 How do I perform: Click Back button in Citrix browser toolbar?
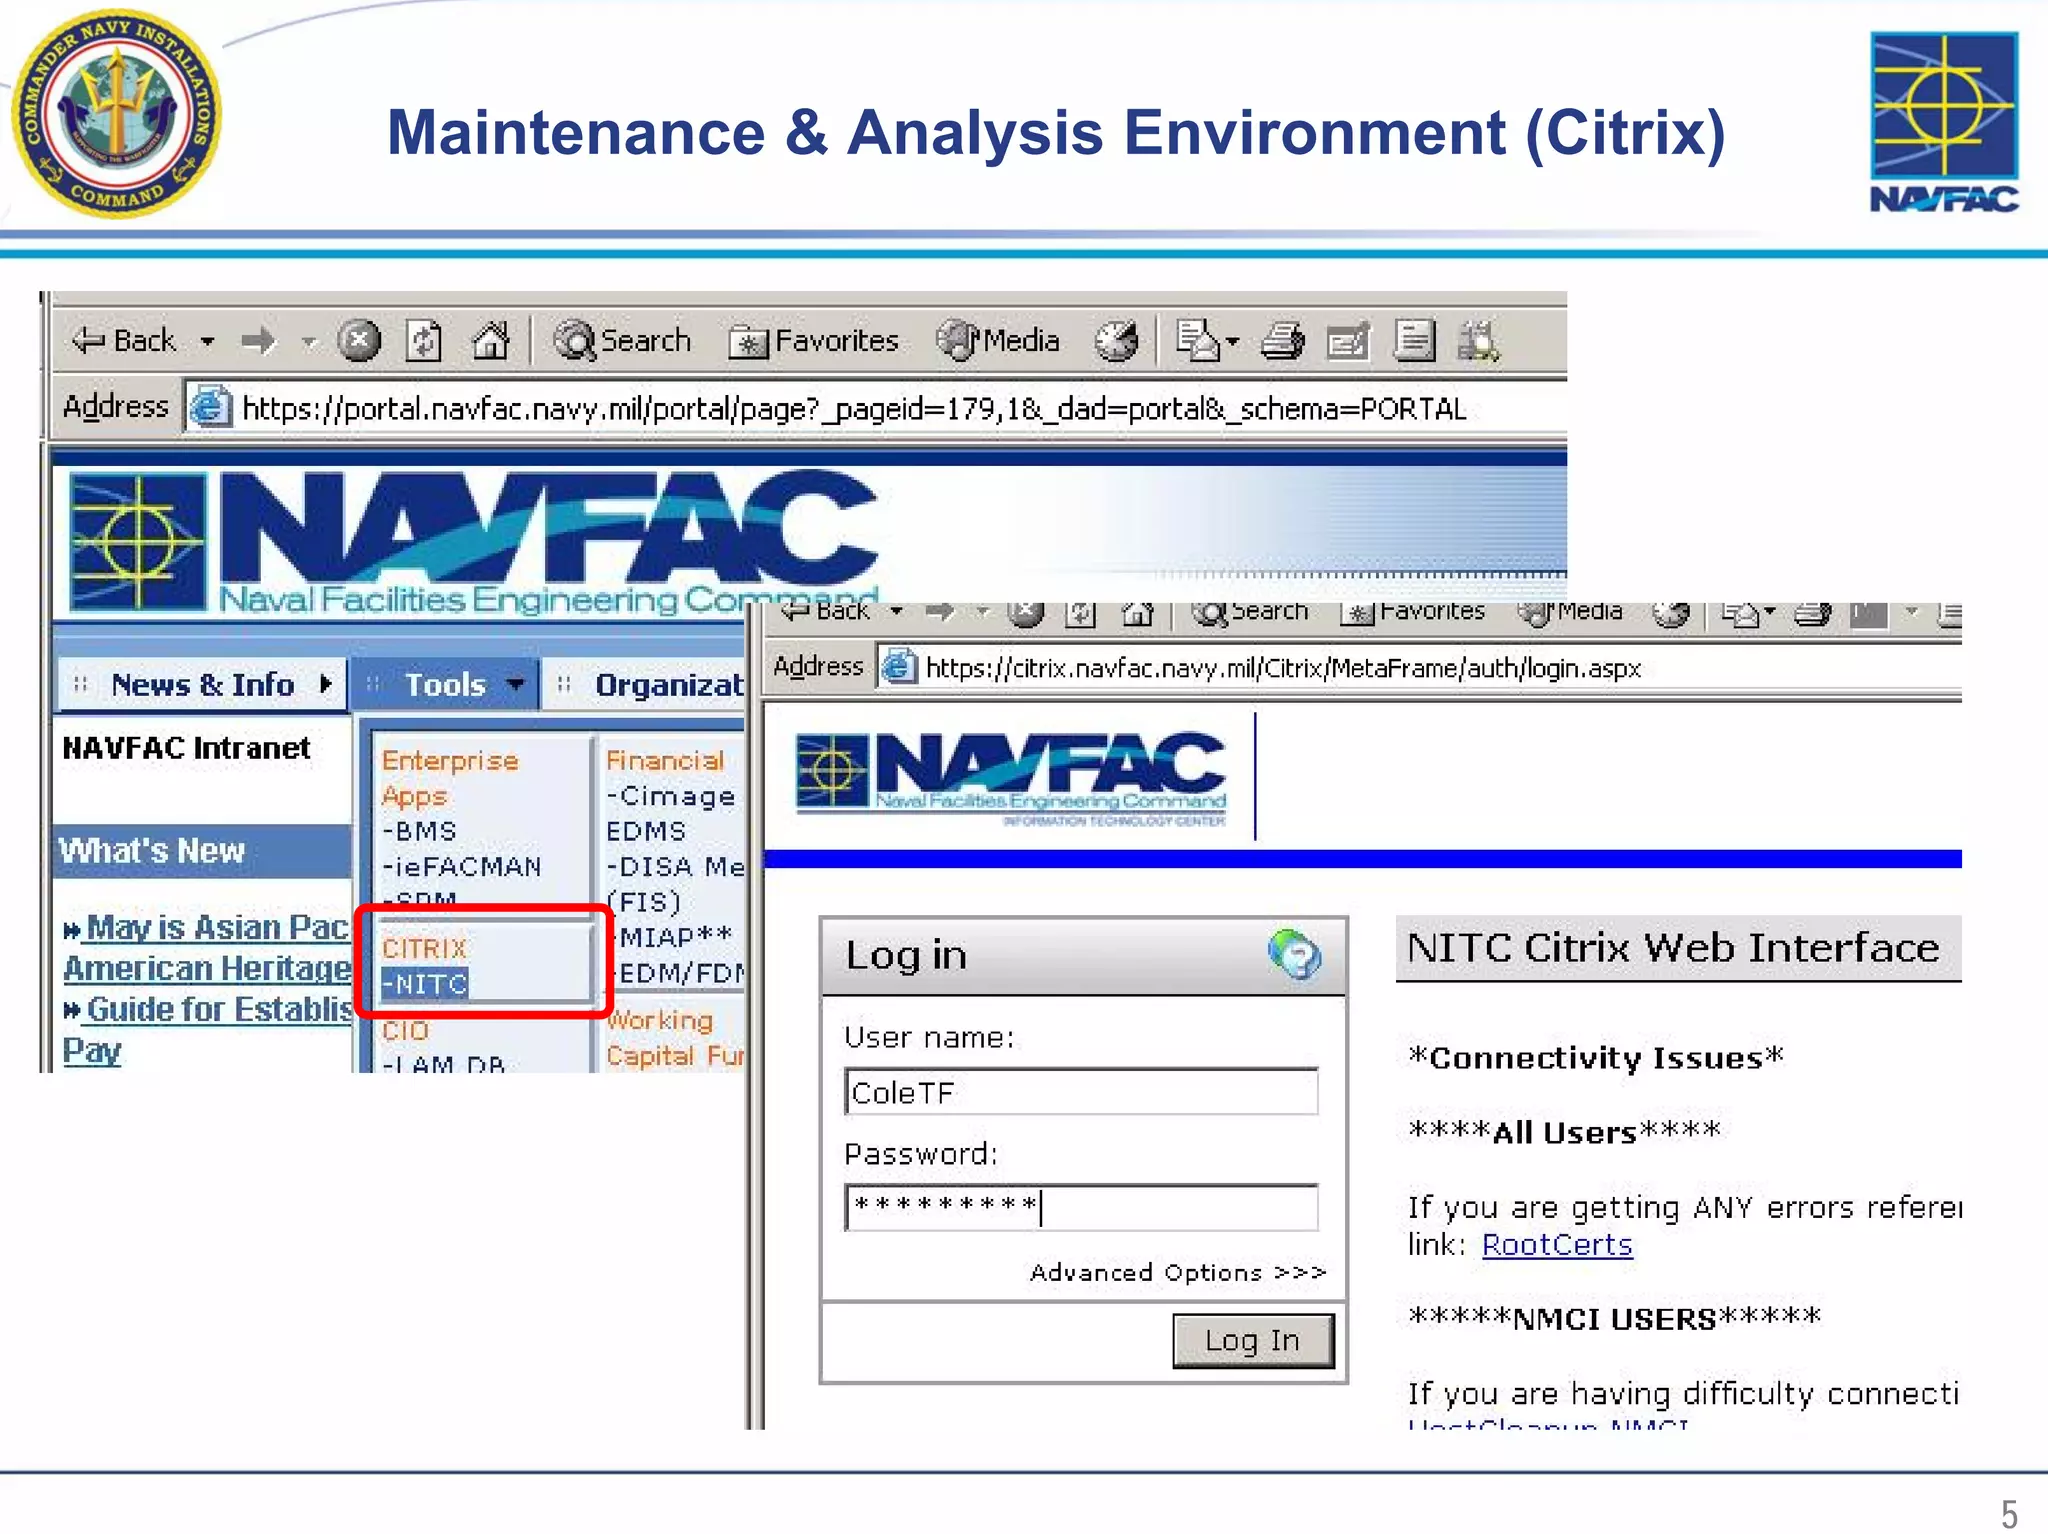[827, 610]
